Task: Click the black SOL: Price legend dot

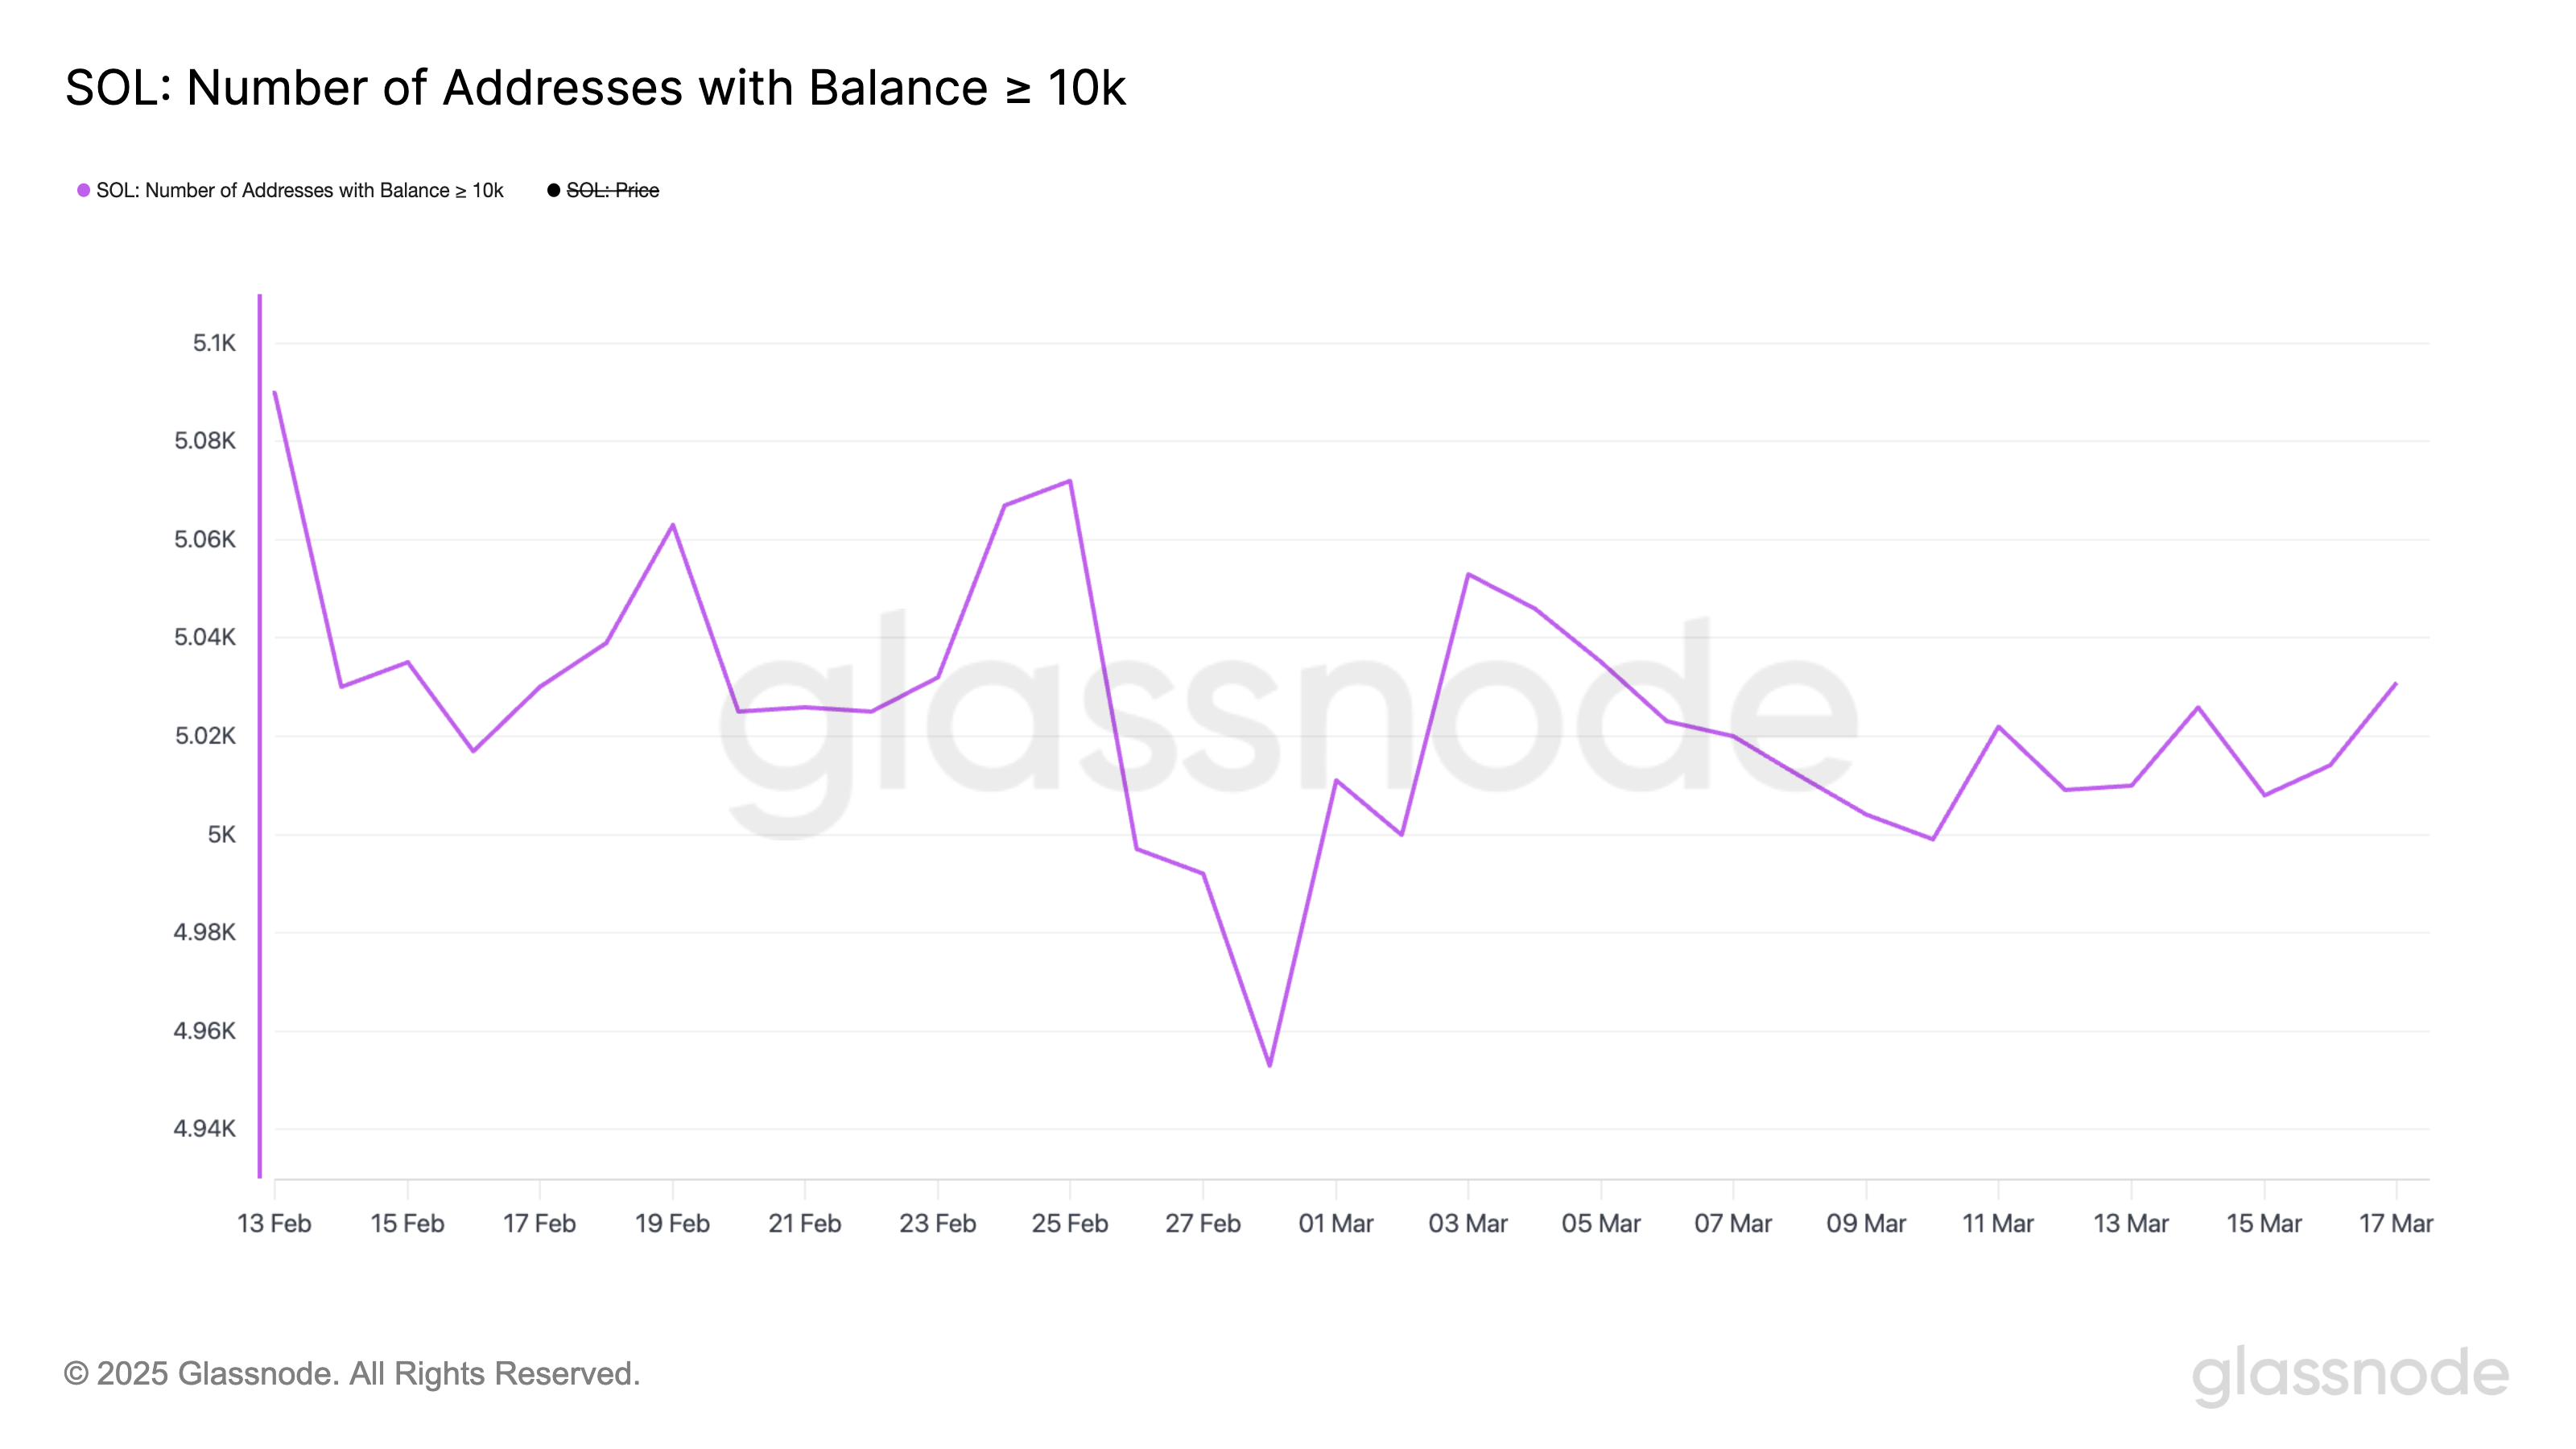Action: [553, 190]
